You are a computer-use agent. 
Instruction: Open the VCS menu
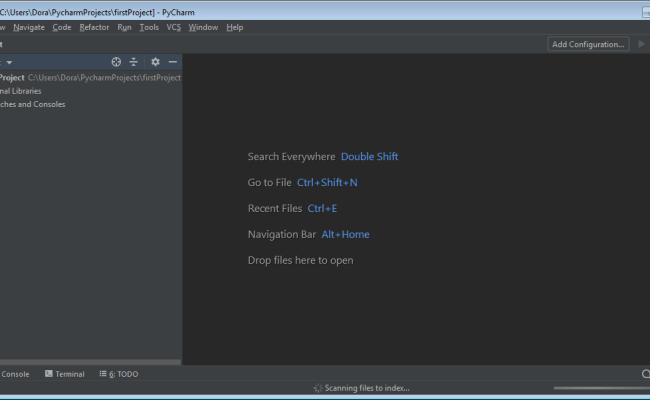174,27
